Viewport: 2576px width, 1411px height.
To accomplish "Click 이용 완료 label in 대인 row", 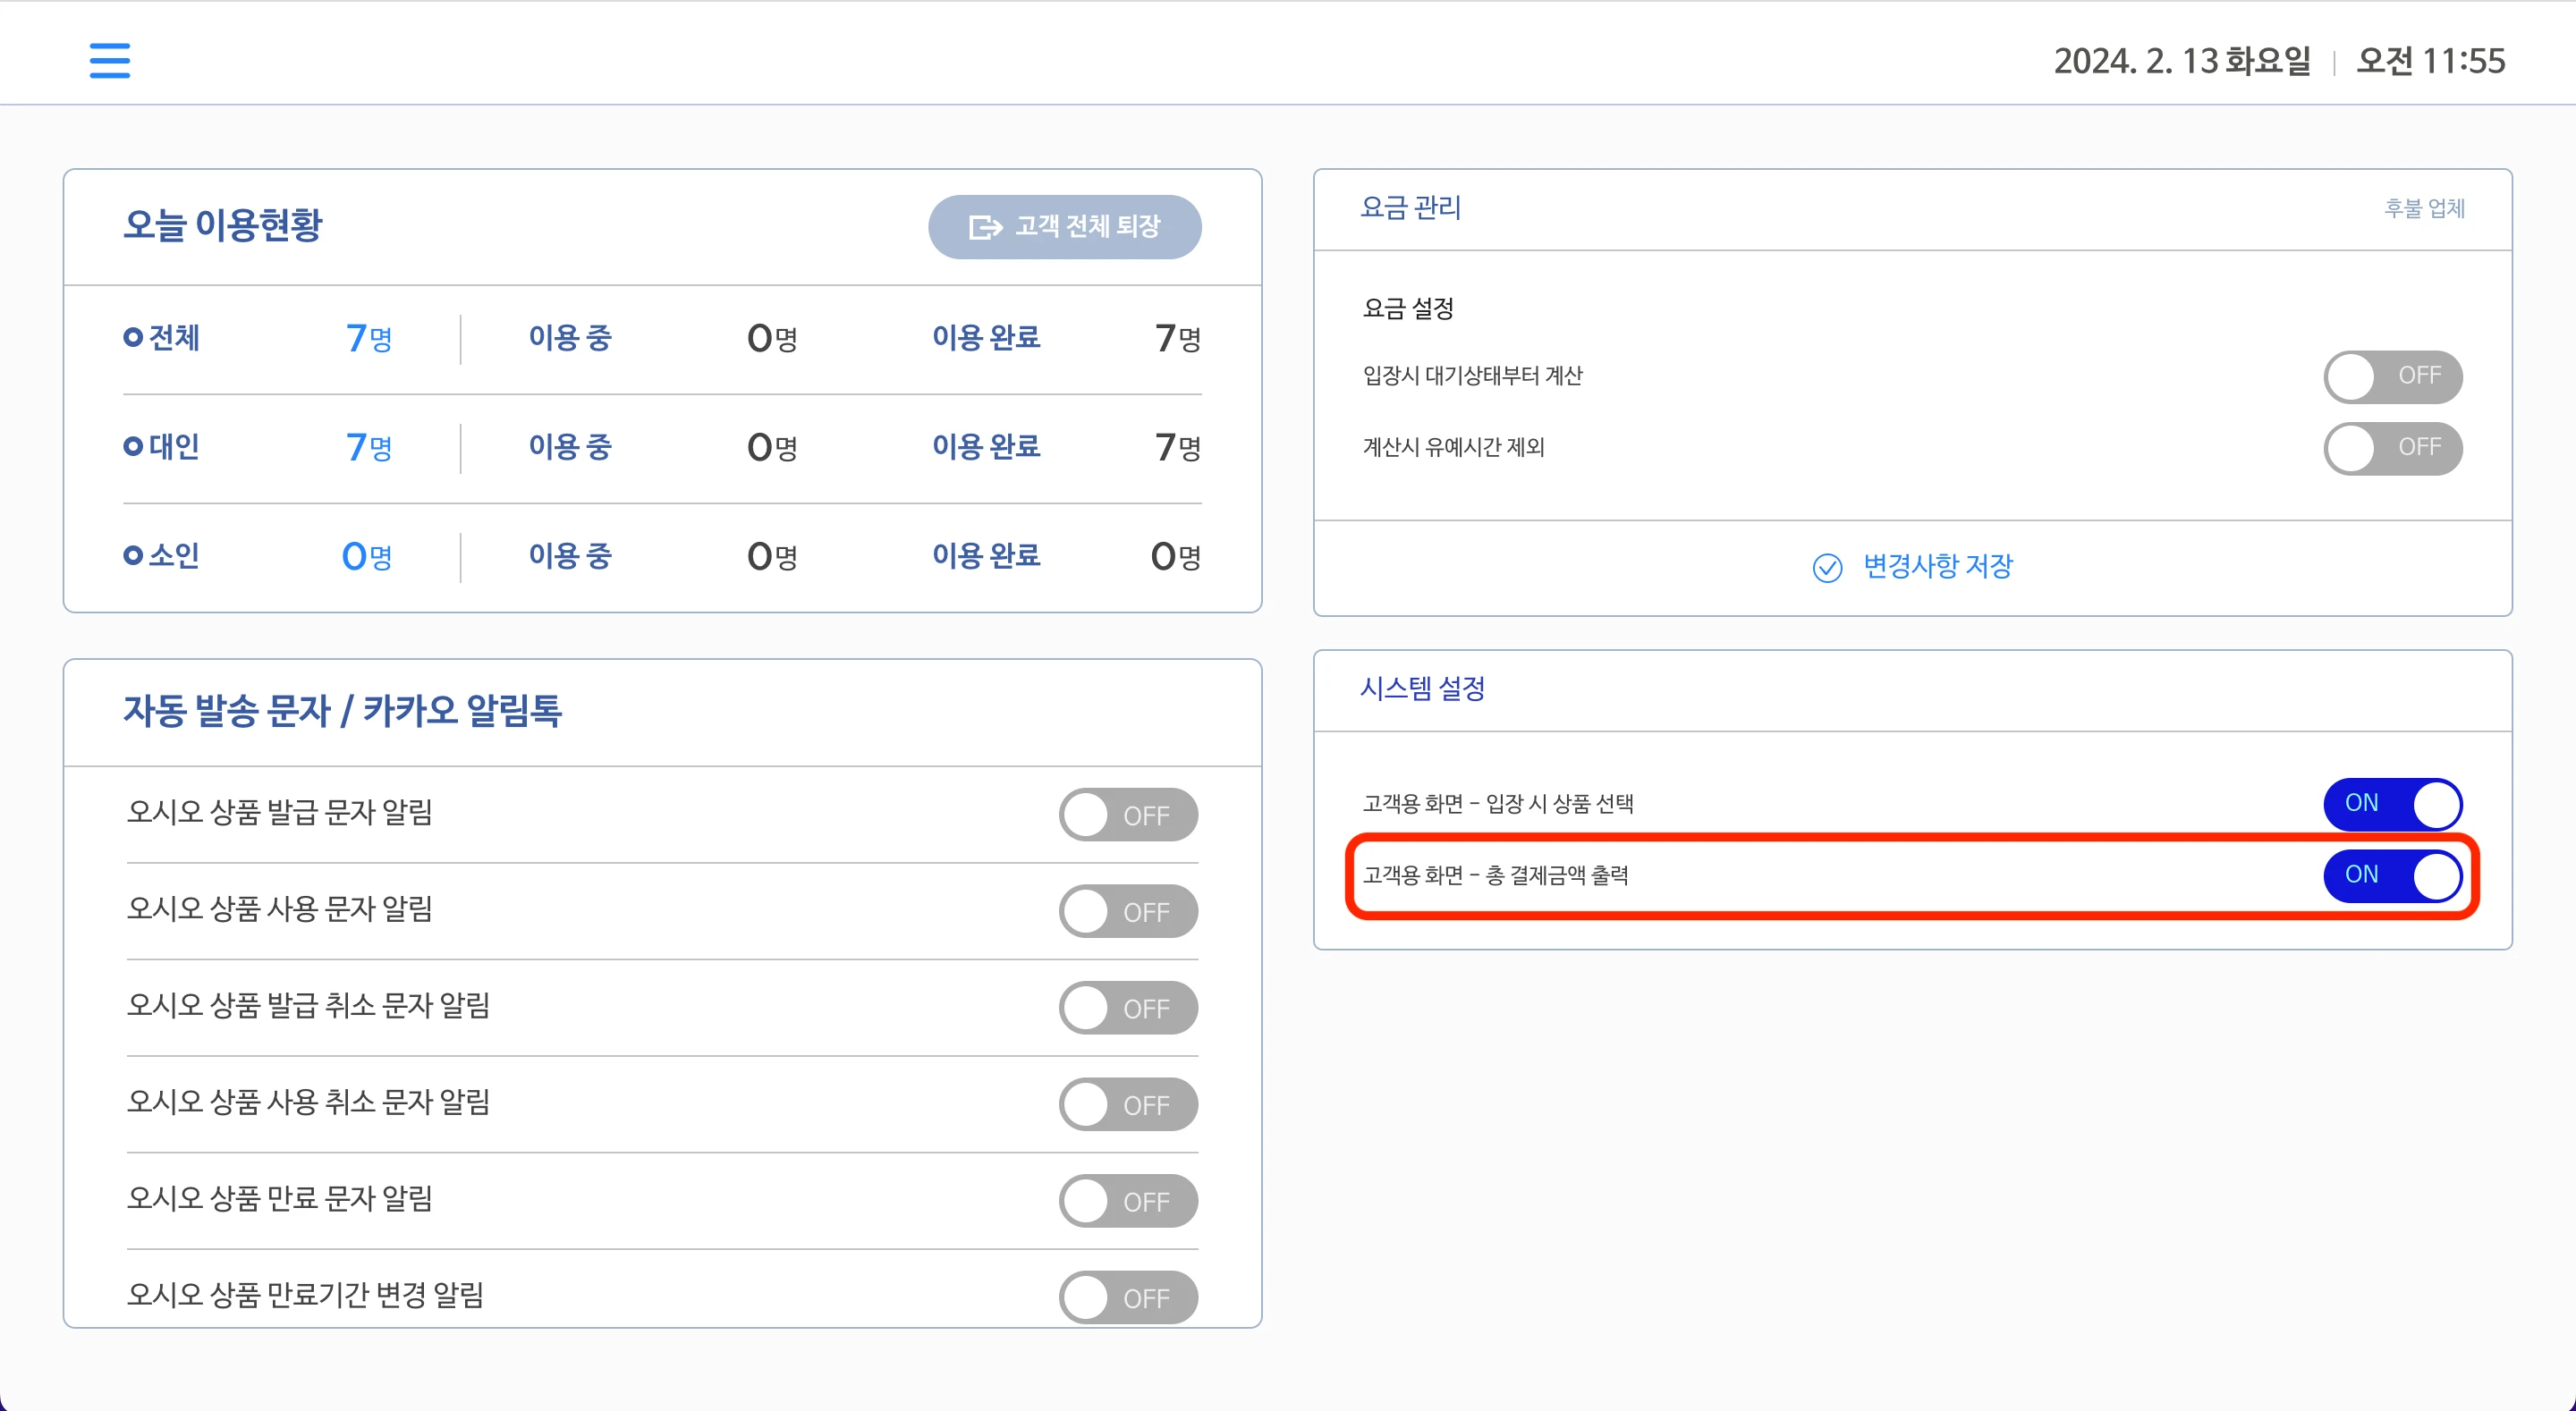I will coord(986,447).
